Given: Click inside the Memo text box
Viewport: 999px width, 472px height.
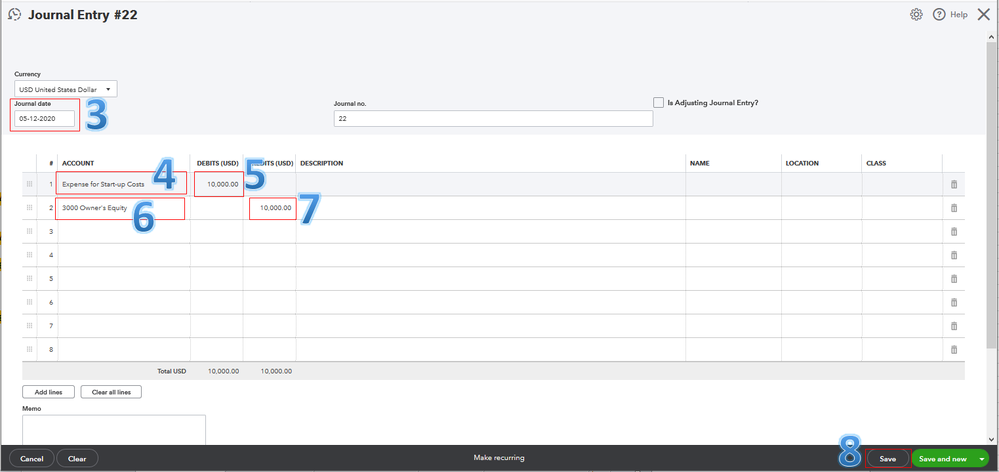Looking at the screenshot, I should coord(114,431).
